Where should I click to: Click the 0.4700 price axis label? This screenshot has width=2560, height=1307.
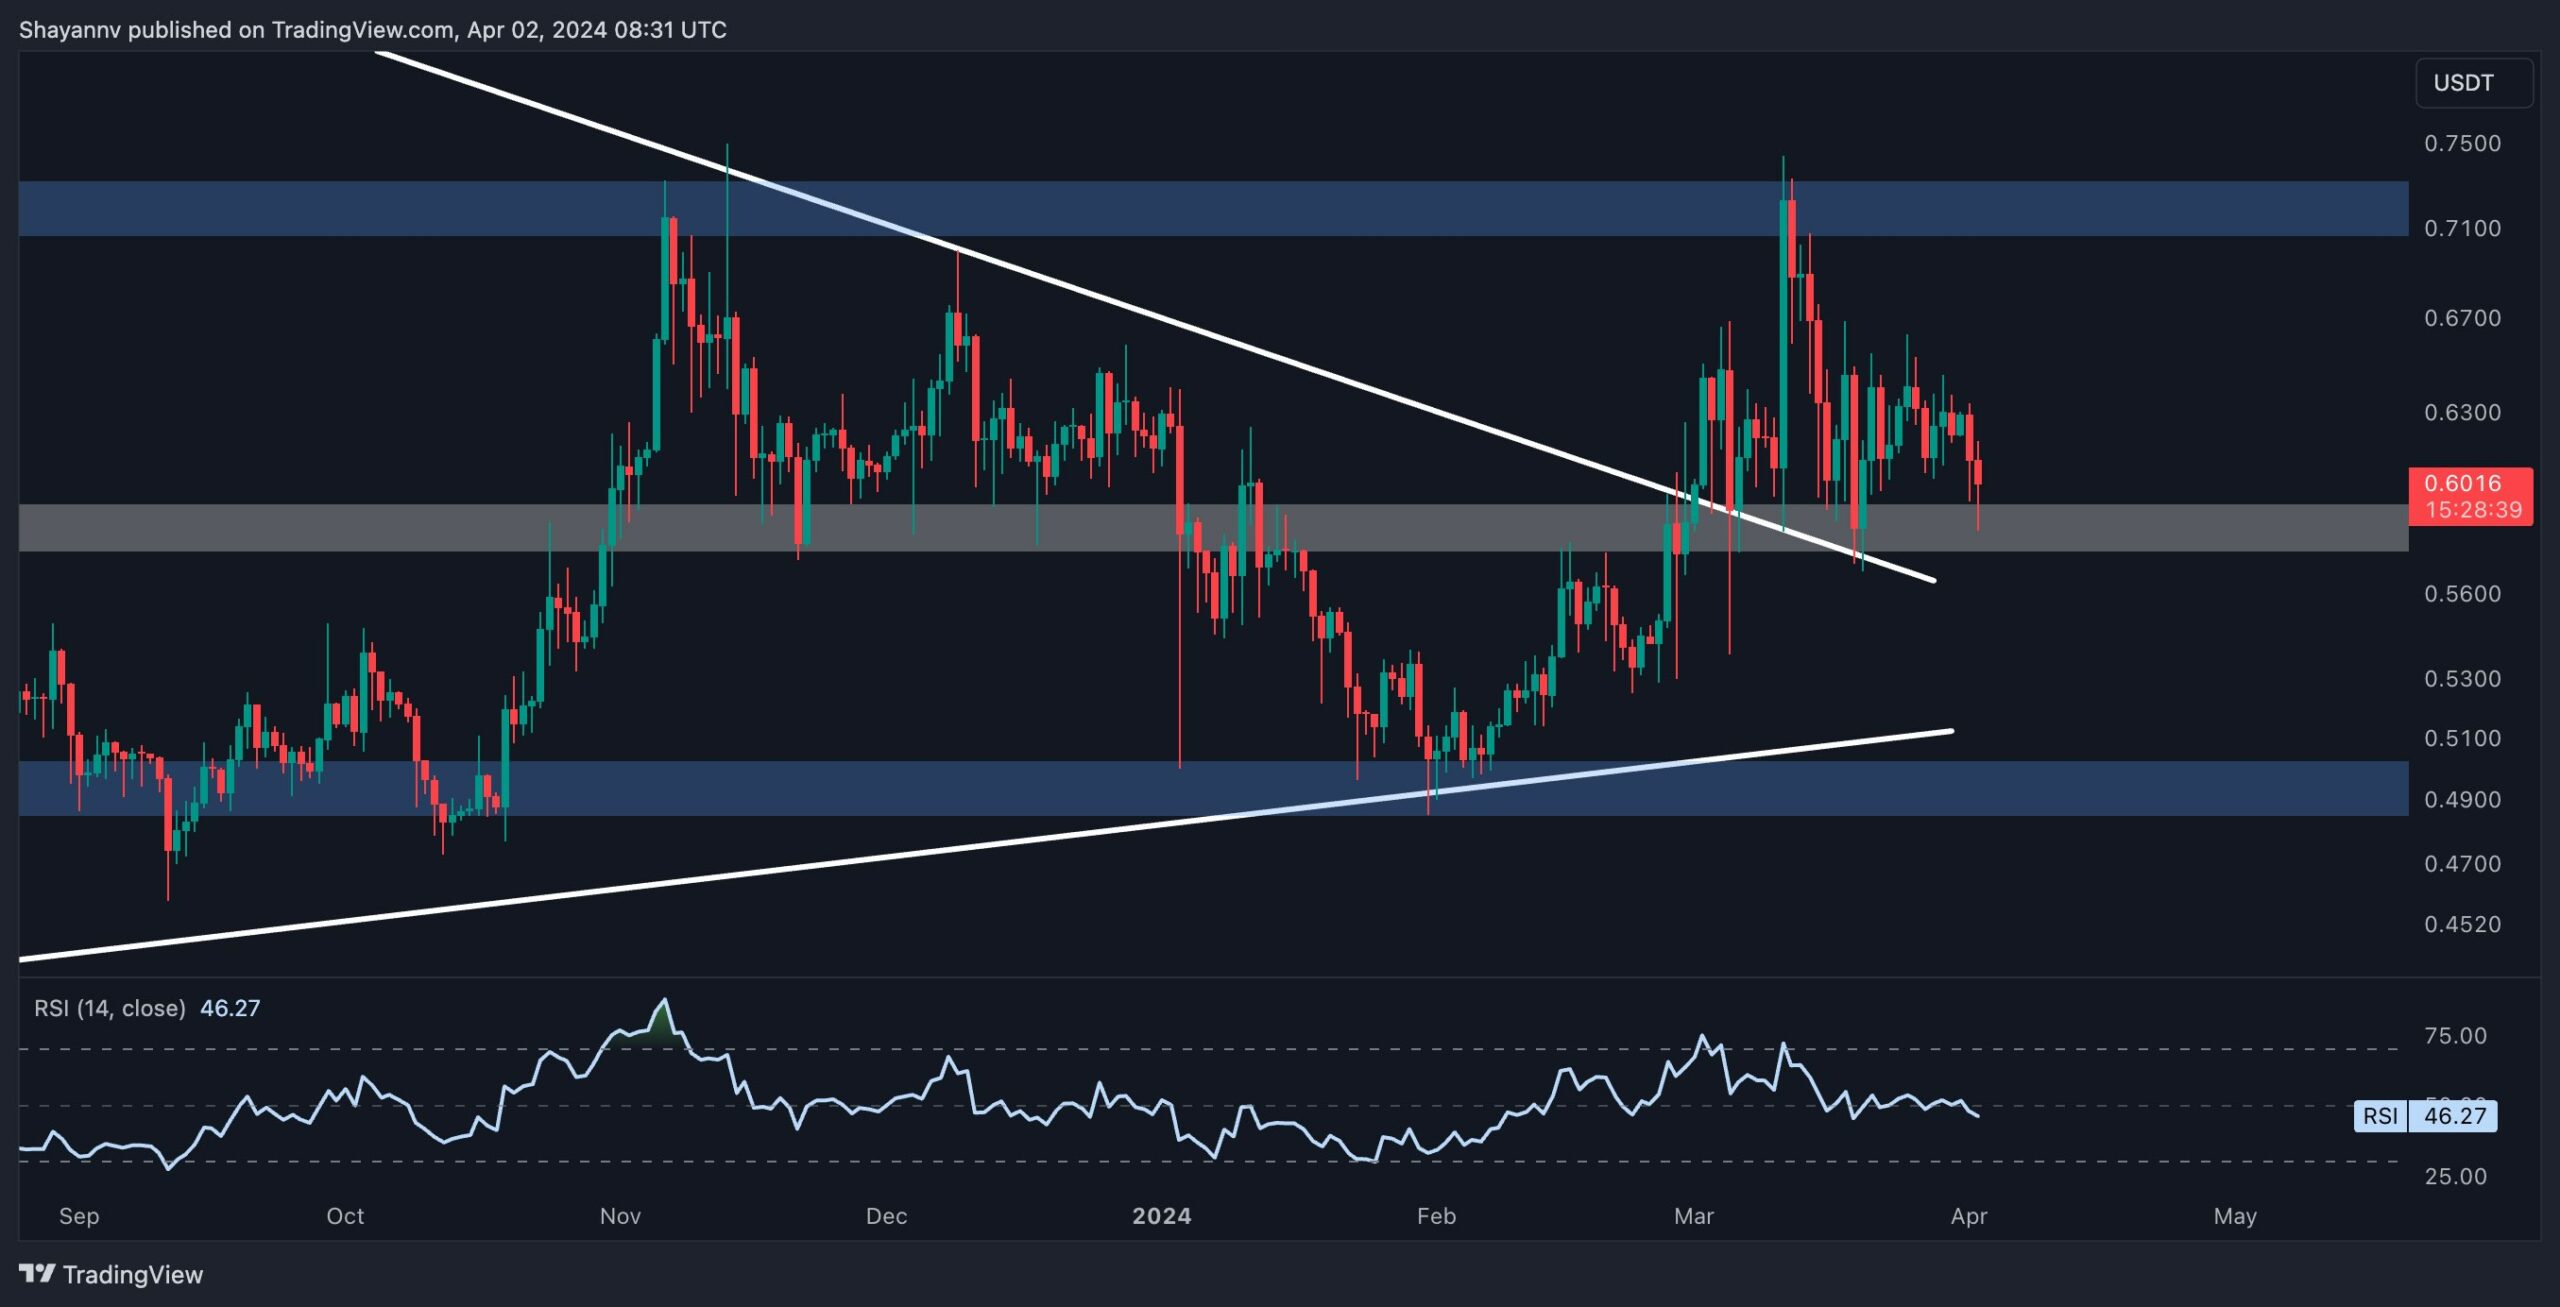[2462, 864]
